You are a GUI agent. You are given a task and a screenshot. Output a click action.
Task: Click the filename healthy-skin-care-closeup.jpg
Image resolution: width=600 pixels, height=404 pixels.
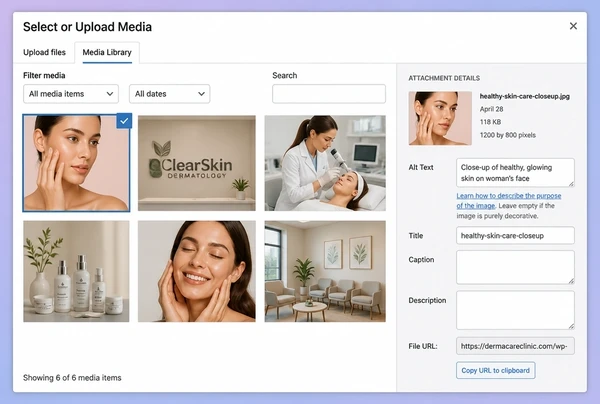pyautogui.click(x=525, y=96)
